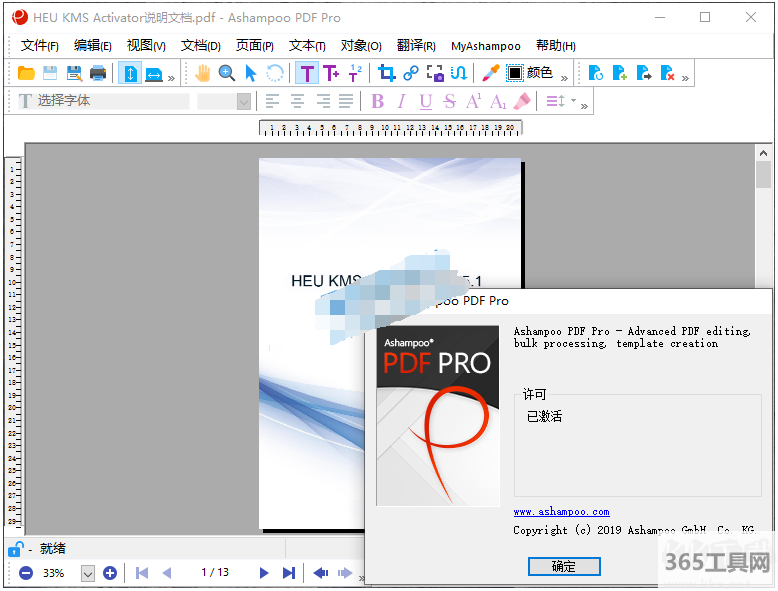This screenshot has height=591, width=778.
Task: Toggle the Text edit tool
Action: click(307, 73)
